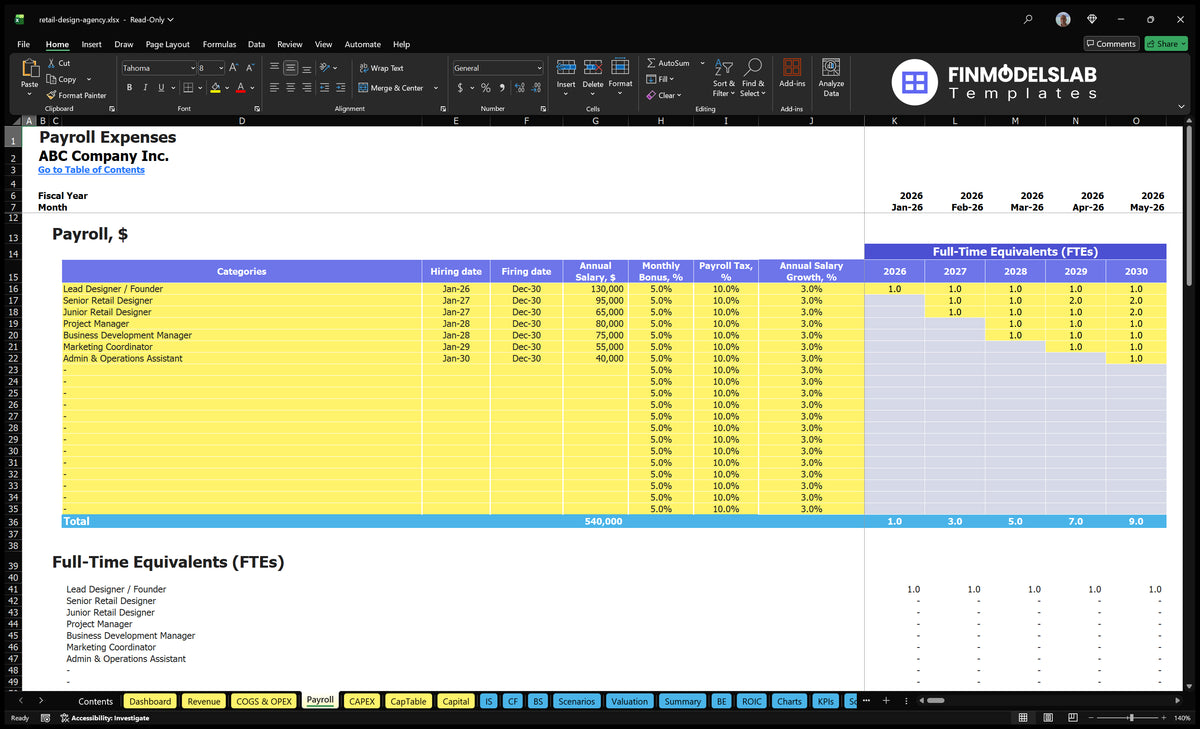Toggle bottom vertical alignment
The height and width of the screenshot is (729, 1200).
(307, 68)
